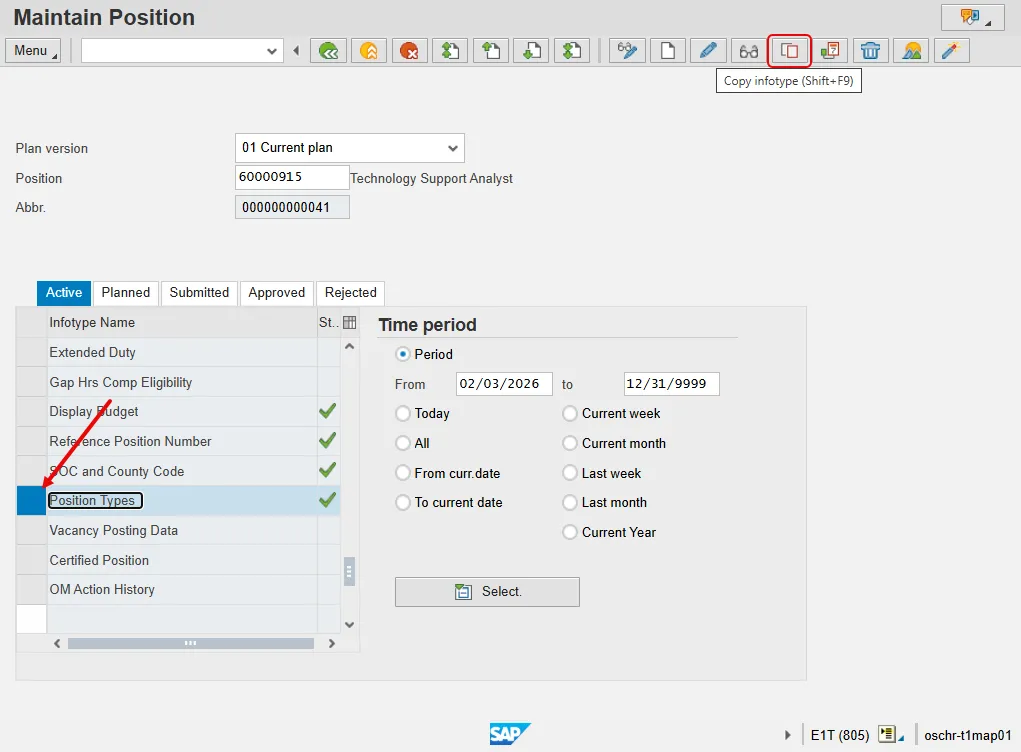Click the Delete trash can icon
The height and width of the screenshot is (752, 1021).
(871, 51)
